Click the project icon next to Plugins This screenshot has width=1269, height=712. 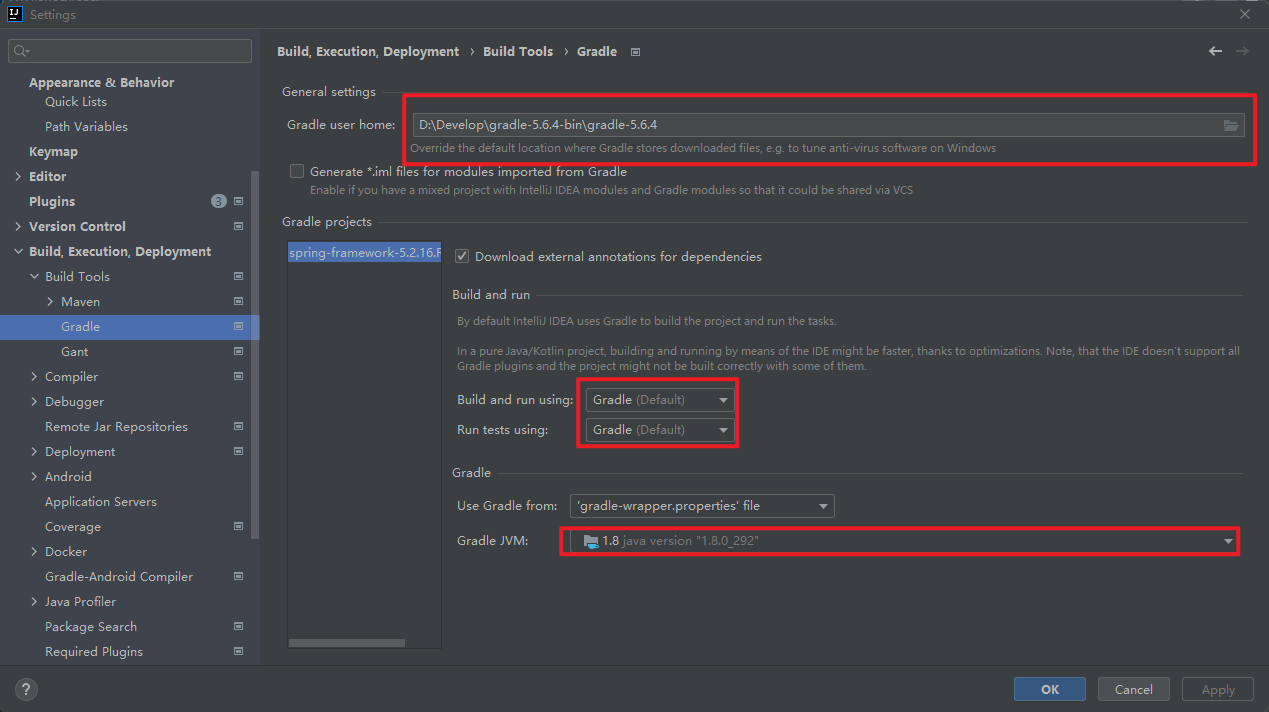point(238,201)
